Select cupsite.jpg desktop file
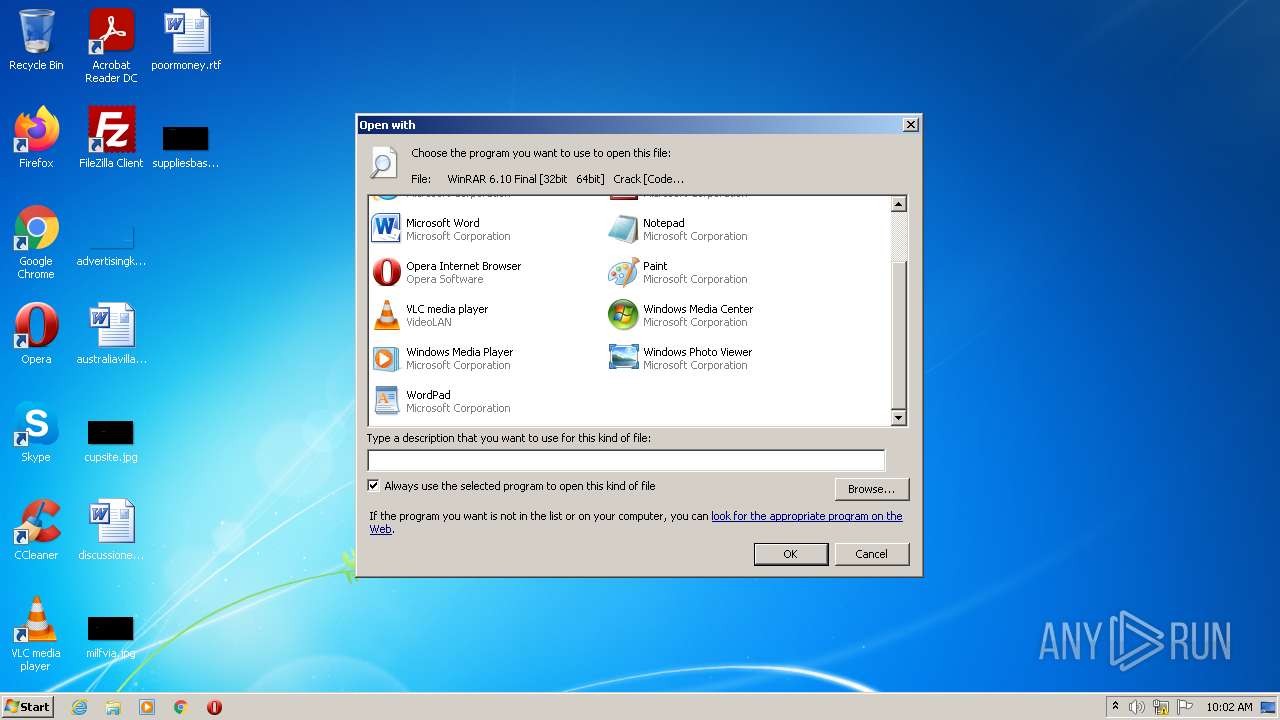 click(111, 440)
